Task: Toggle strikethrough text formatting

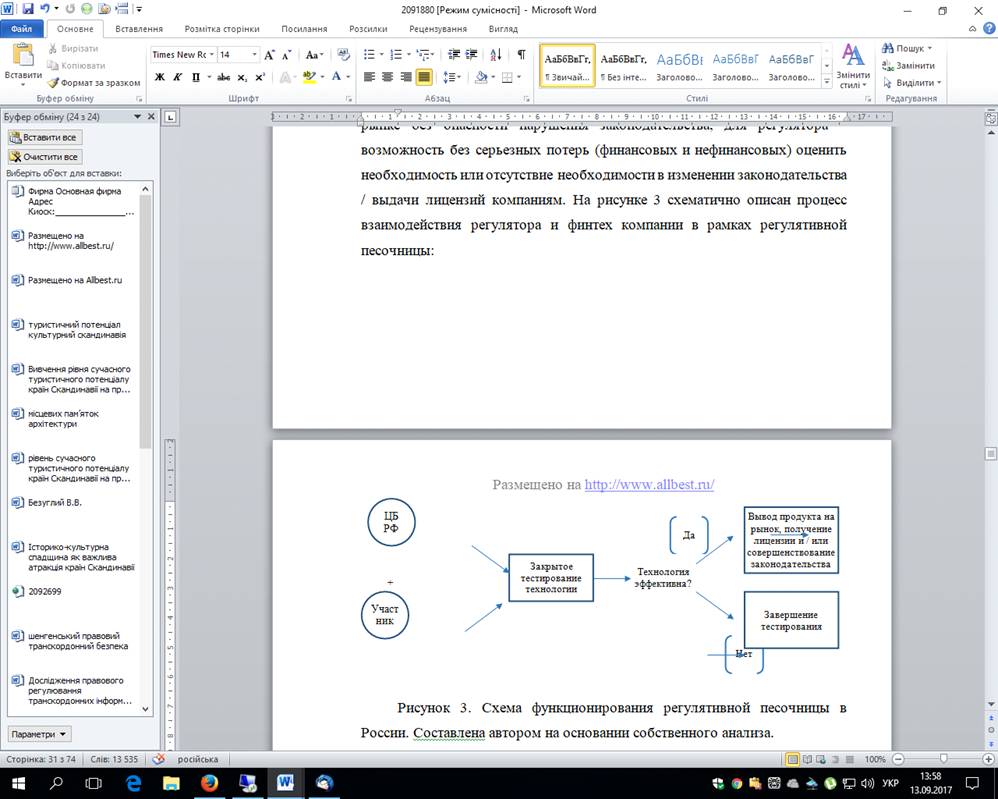Action: [x=223, y=77]
